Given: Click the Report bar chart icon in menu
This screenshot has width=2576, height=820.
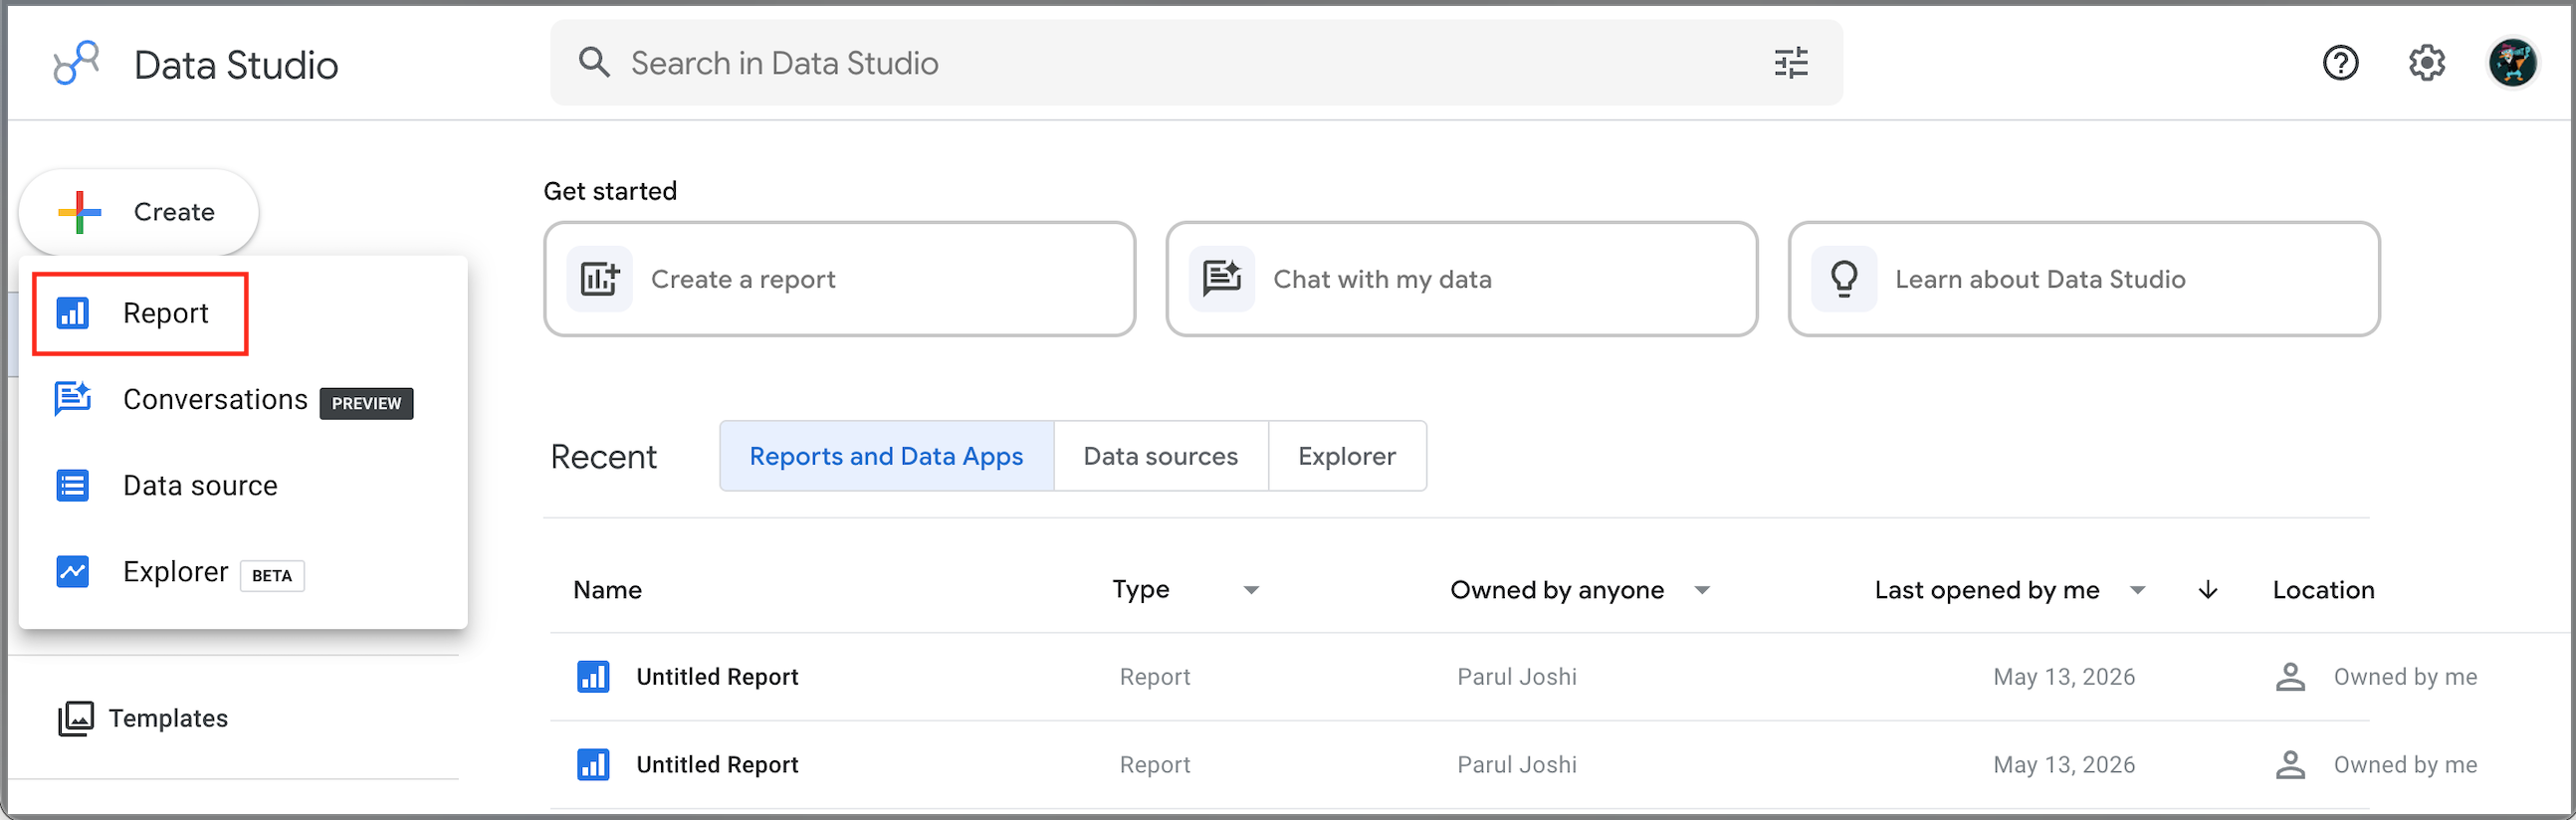Looking at the screenshot, I should pyautogui.click(x=73, y=313).
